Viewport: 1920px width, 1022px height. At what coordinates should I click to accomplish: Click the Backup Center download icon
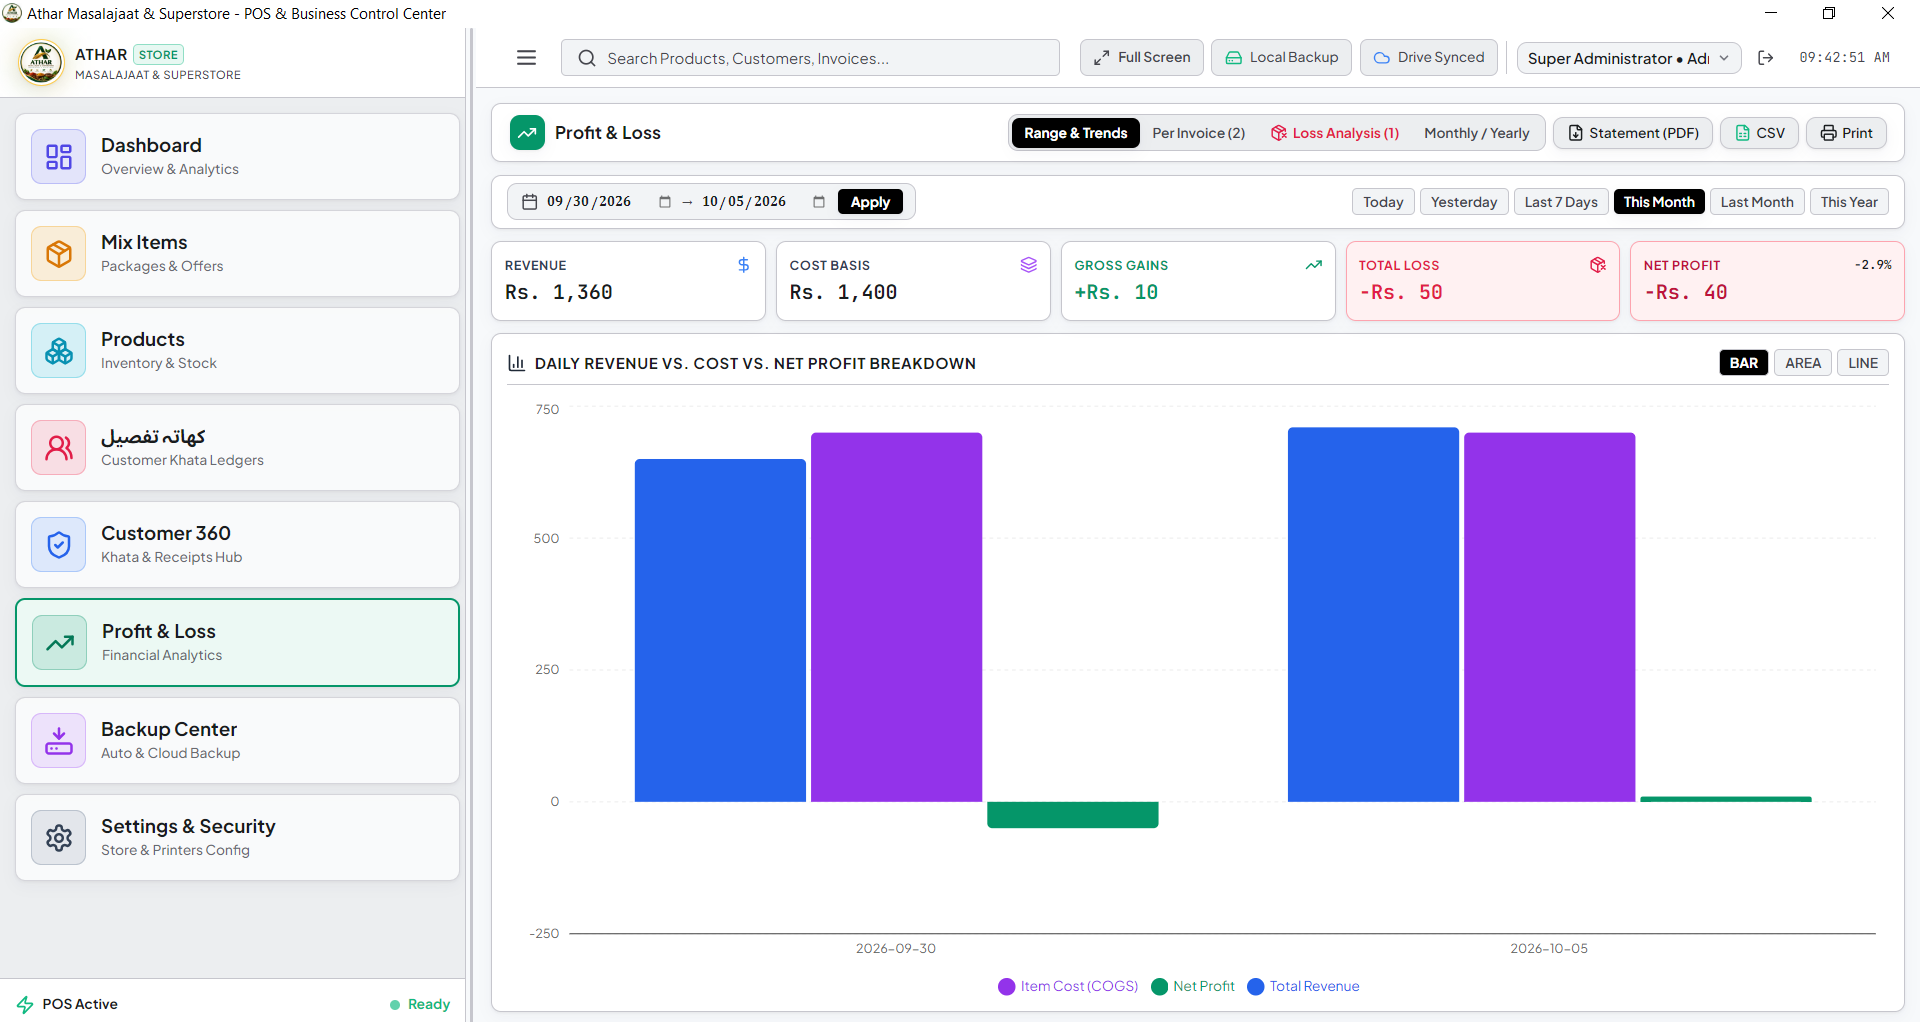[x=59, y=741]
